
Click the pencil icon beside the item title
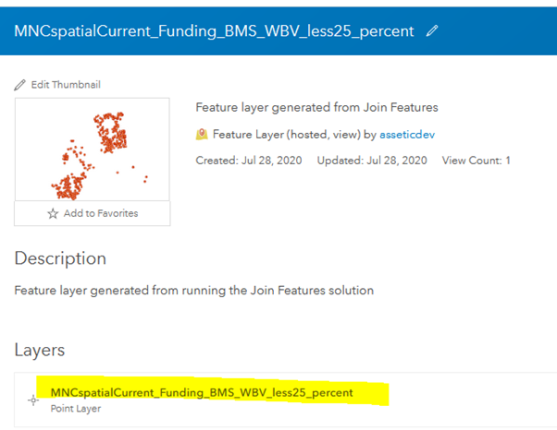tap(432, 31)
